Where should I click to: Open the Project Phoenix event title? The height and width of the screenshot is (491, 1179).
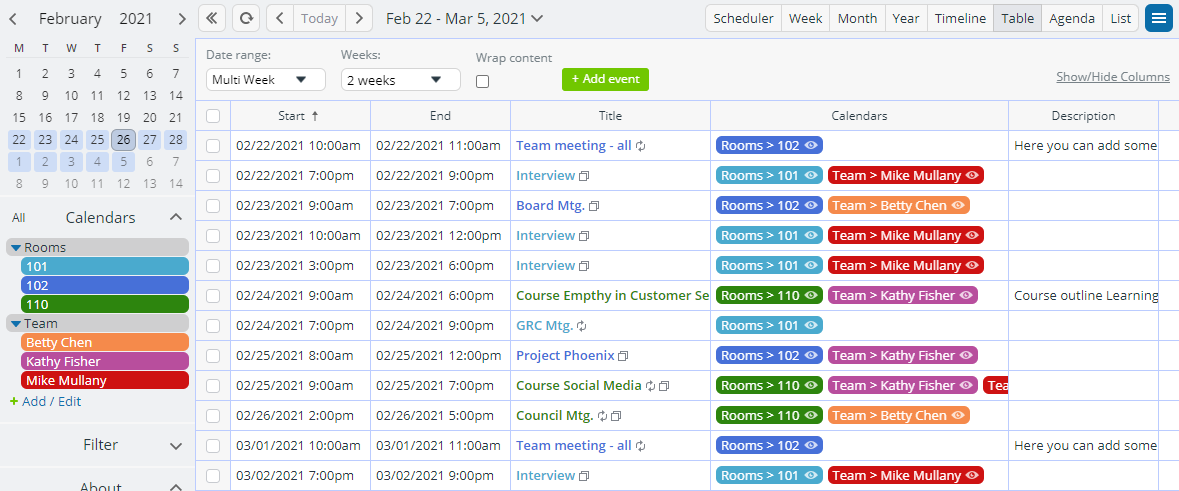565,356
